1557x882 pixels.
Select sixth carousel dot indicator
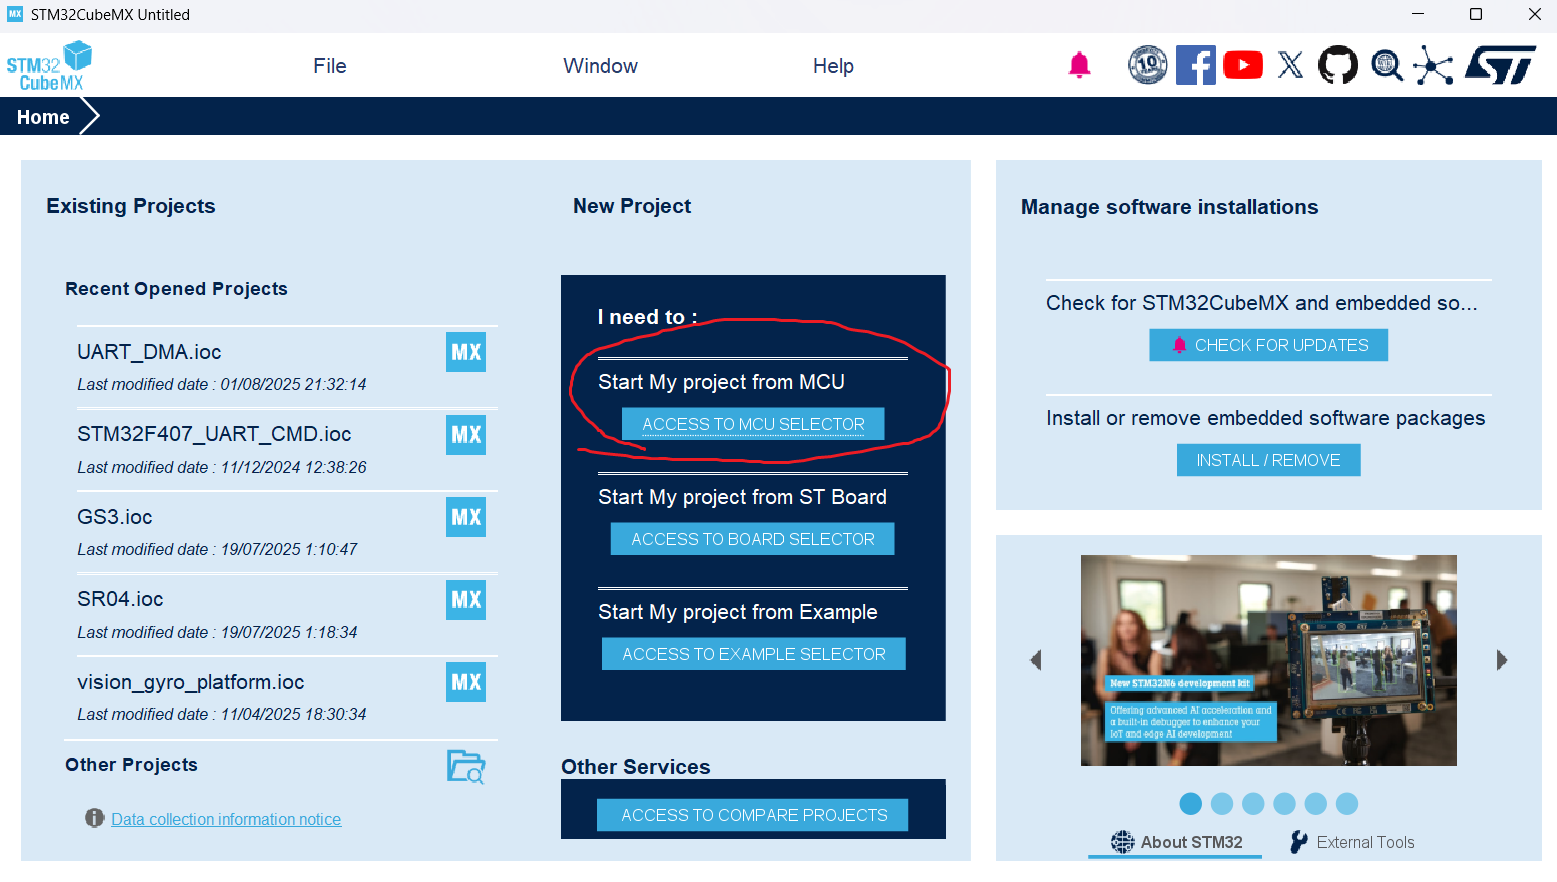[x=1347, y=804]
